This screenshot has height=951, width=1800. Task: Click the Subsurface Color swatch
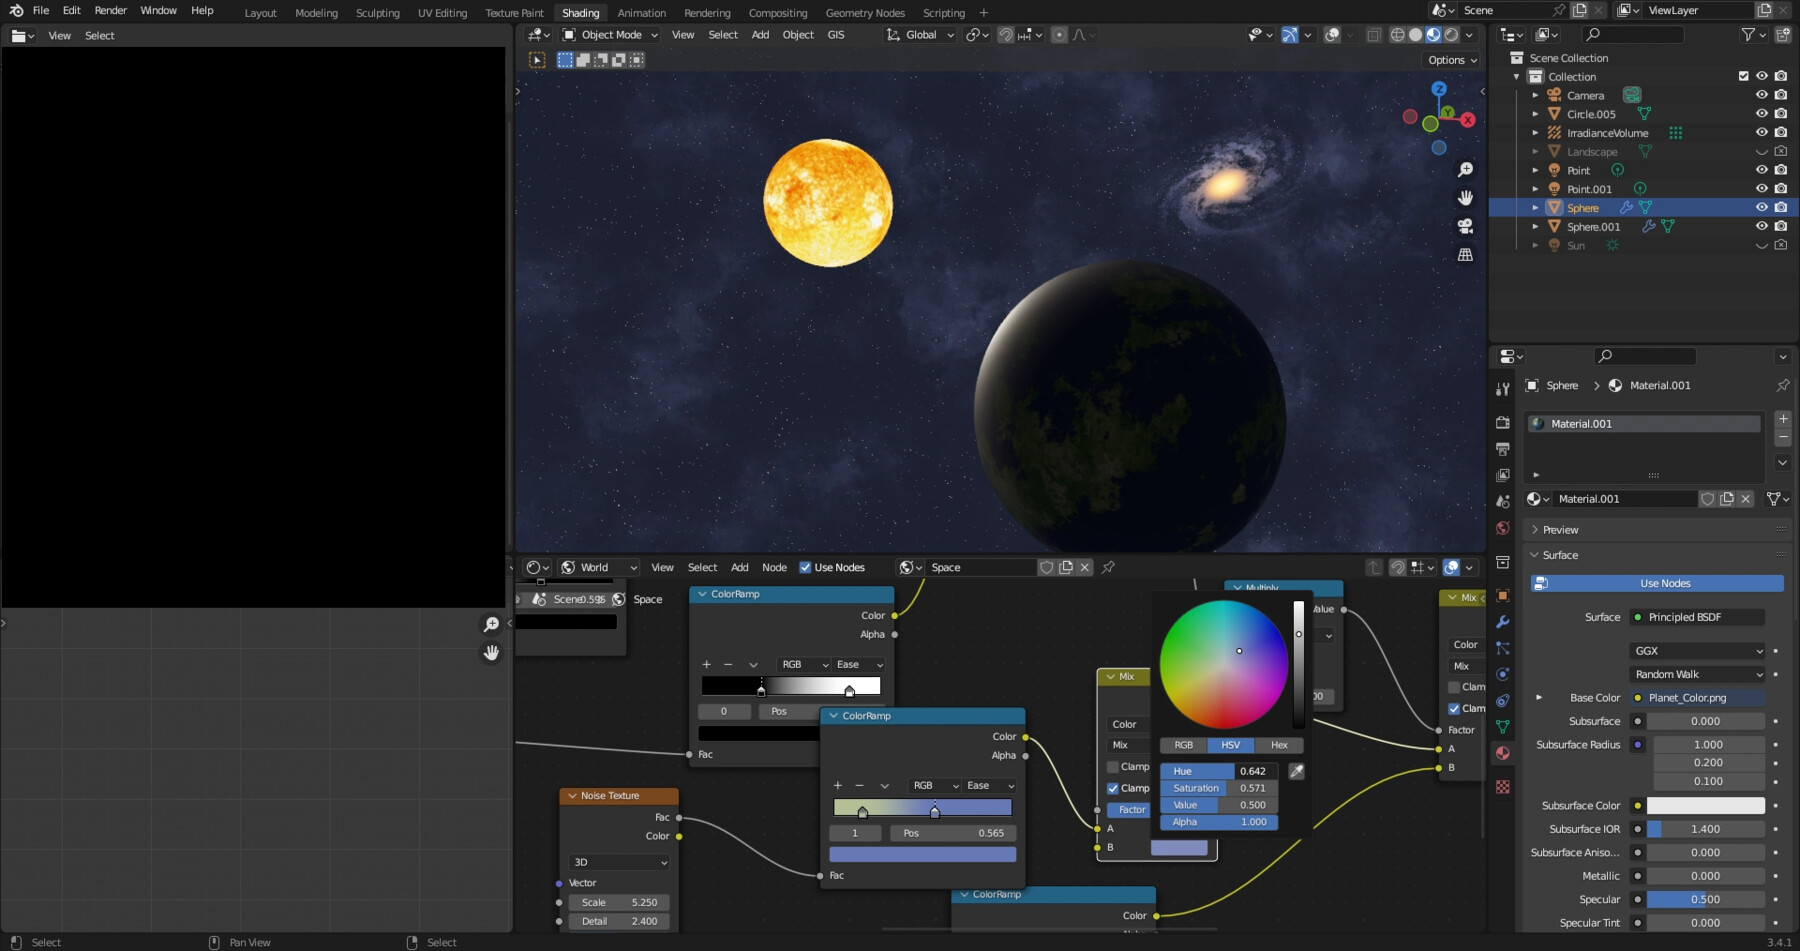tap(1708, 805)
